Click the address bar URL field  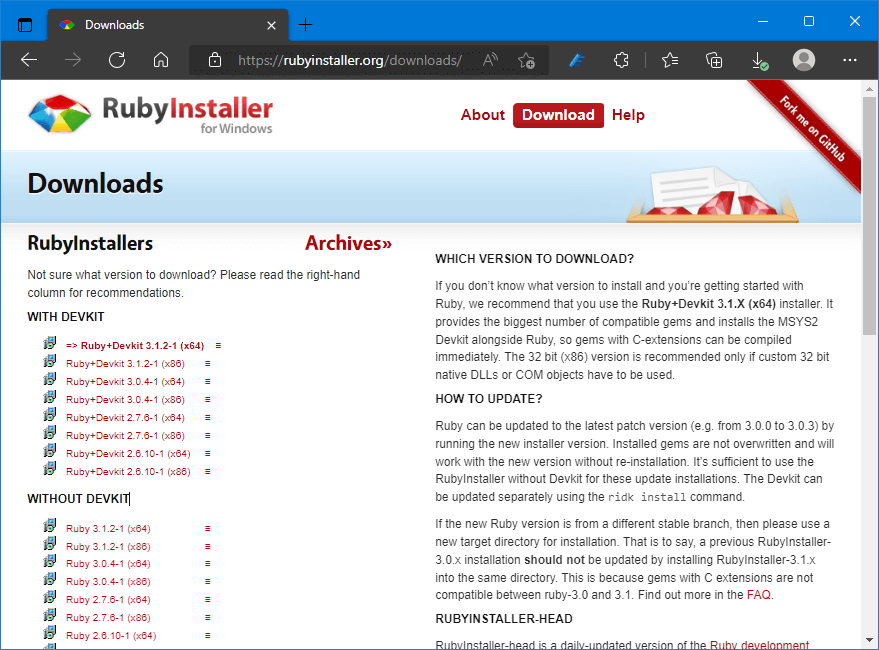pyautogui.click(x=350, y=60)
